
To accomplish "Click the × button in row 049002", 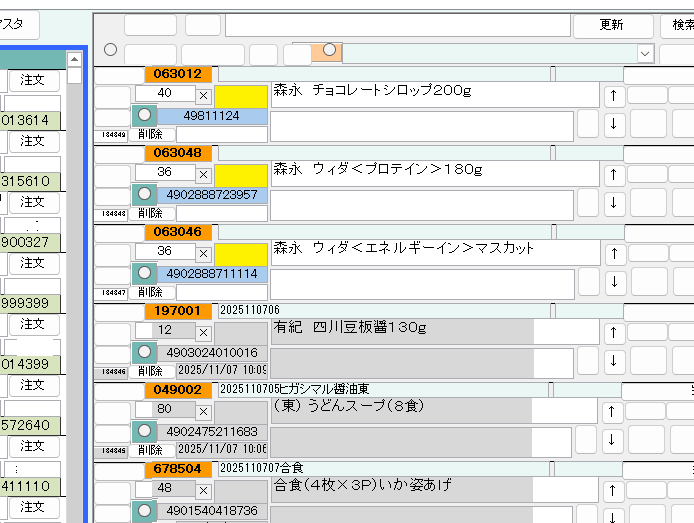I will point(204,411).
